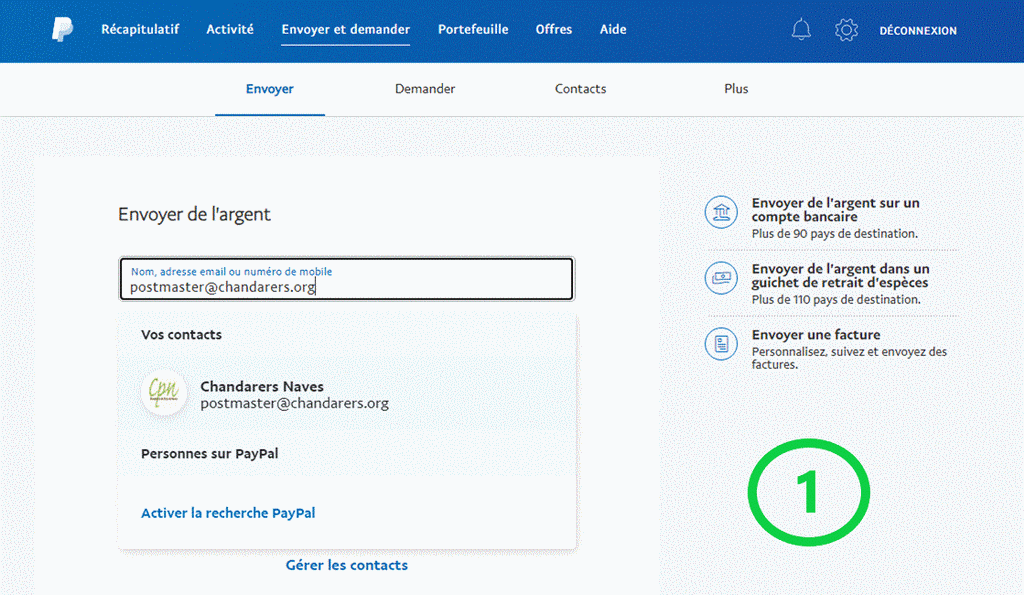Screen dimensions: 1024x595
Task: Switch to the Demander tab
Action: [x=425, y=89]
